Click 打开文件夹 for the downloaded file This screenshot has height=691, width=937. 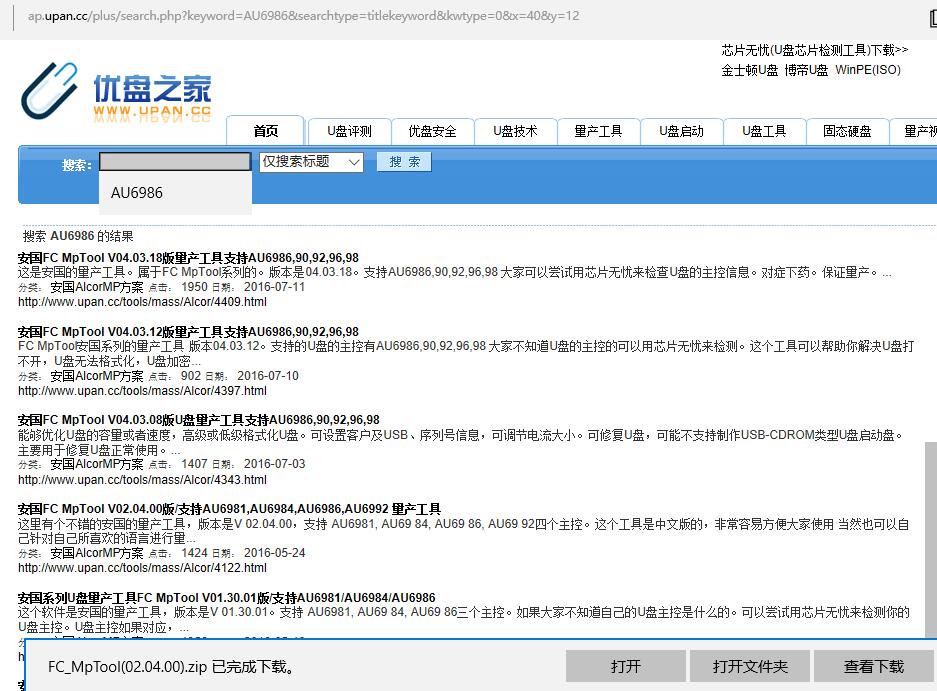pos(750,666)
